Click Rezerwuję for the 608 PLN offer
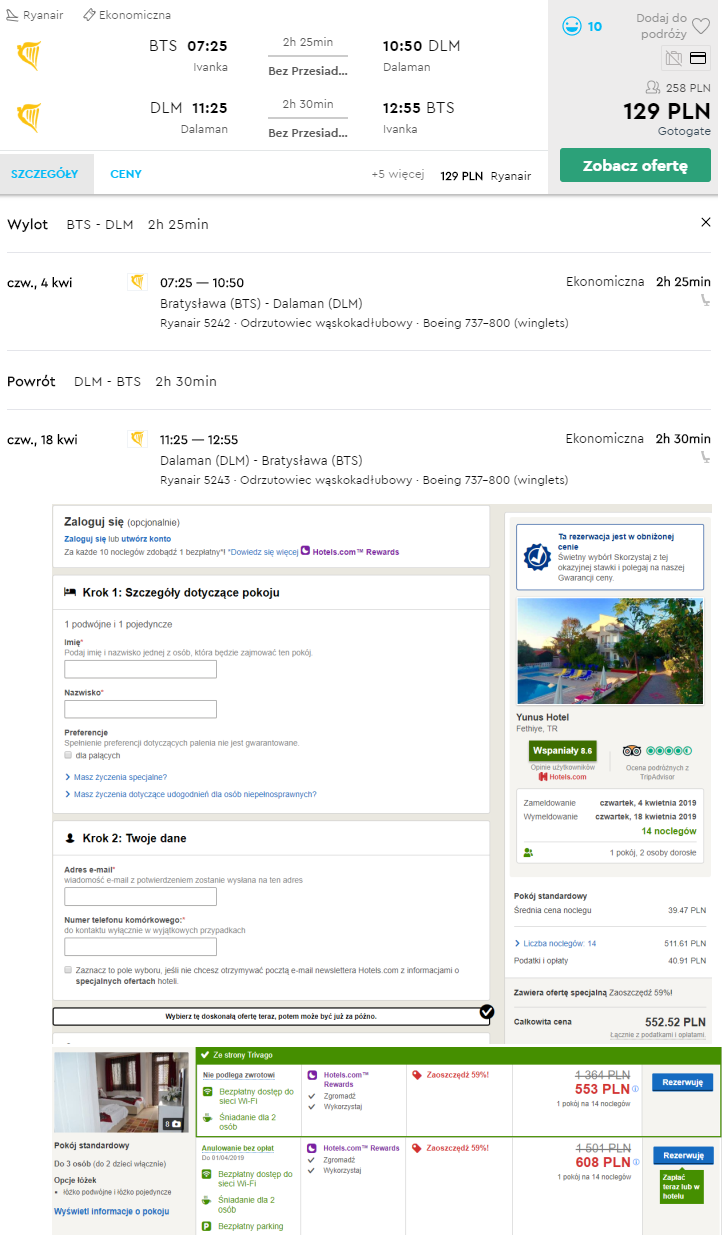Screen dimensions: 722x1246 click(682, 1155)
